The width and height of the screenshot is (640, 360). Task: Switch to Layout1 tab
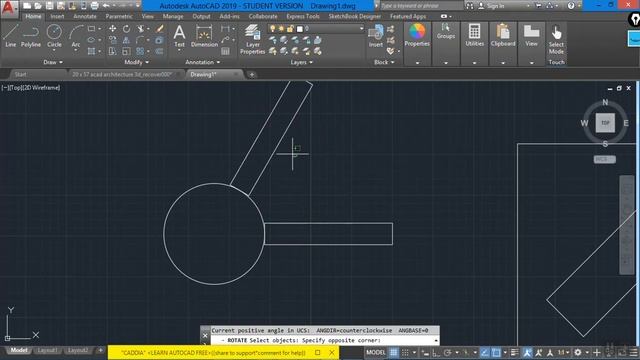[x=47, y=350]
